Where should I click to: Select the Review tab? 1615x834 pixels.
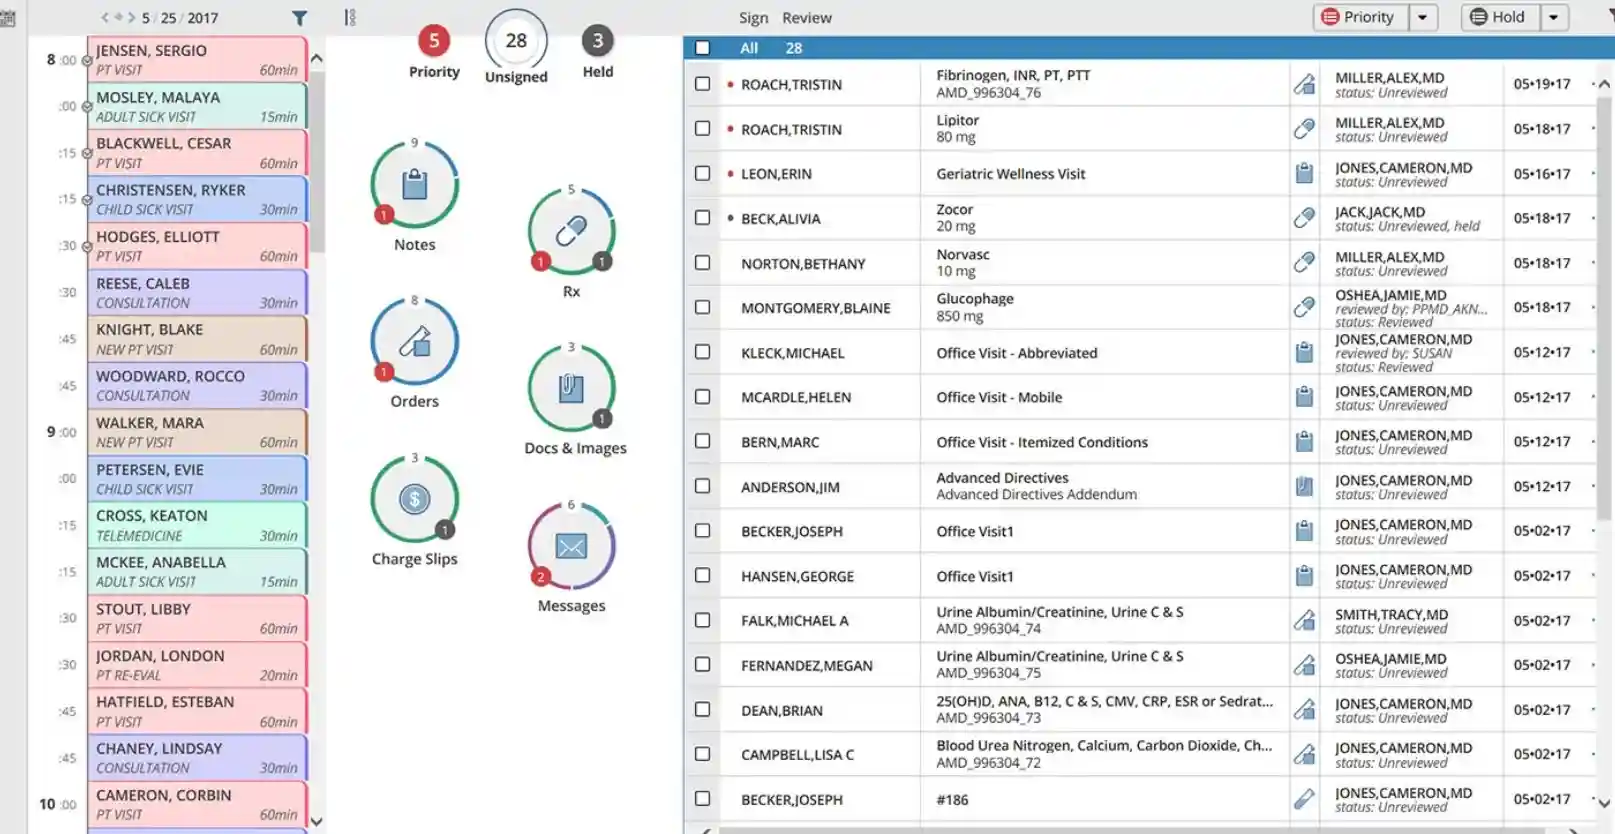coord(806,18)
